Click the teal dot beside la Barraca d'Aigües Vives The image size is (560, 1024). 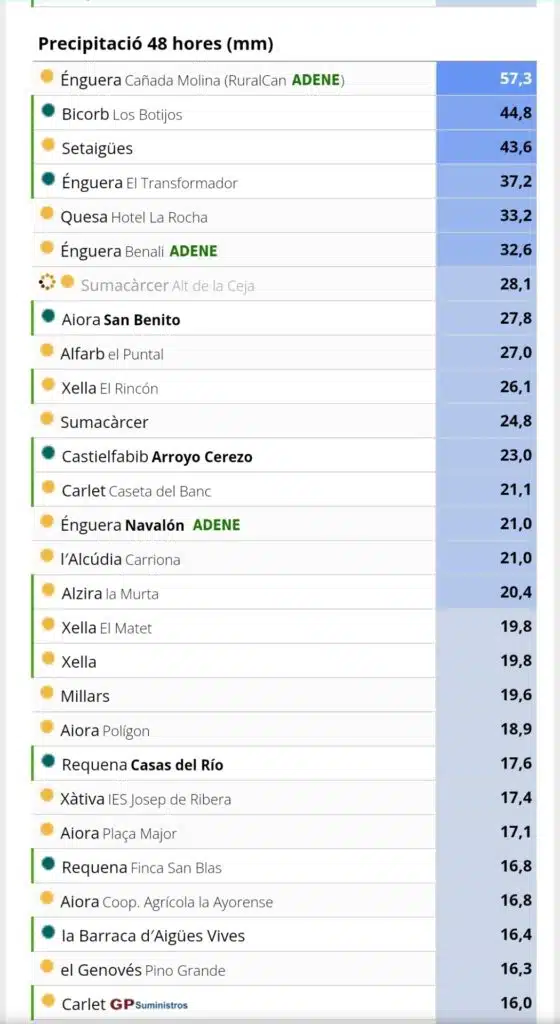(48, 932)
